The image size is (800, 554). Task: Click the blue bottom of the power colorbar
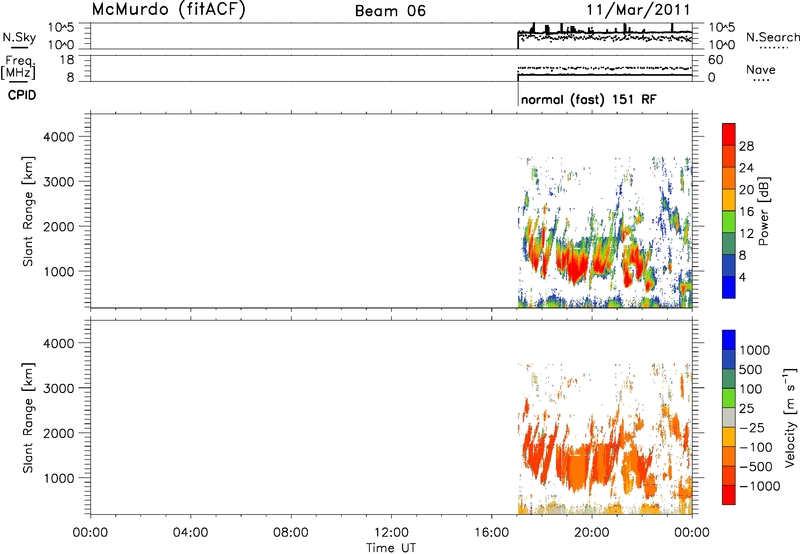pos(729,287)
